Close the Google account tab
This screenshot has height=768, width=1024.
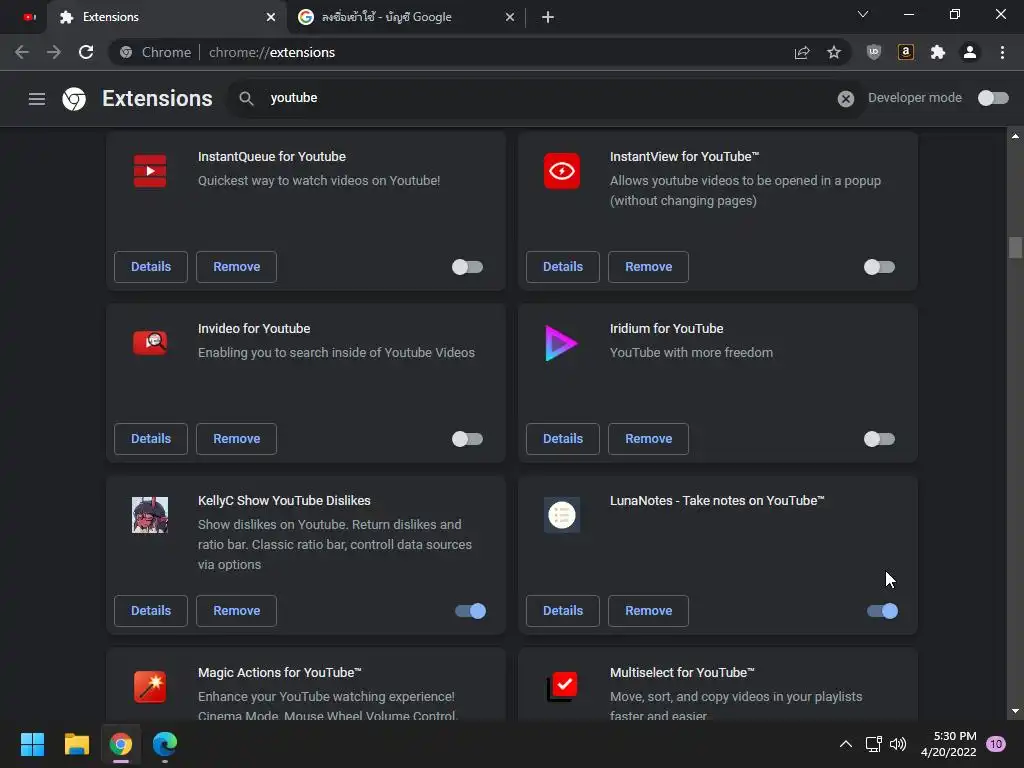pos(509,17)
